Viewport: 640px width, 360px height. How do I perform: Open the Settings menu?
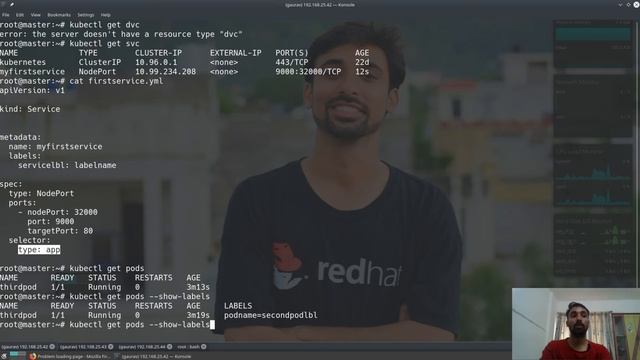85,15
